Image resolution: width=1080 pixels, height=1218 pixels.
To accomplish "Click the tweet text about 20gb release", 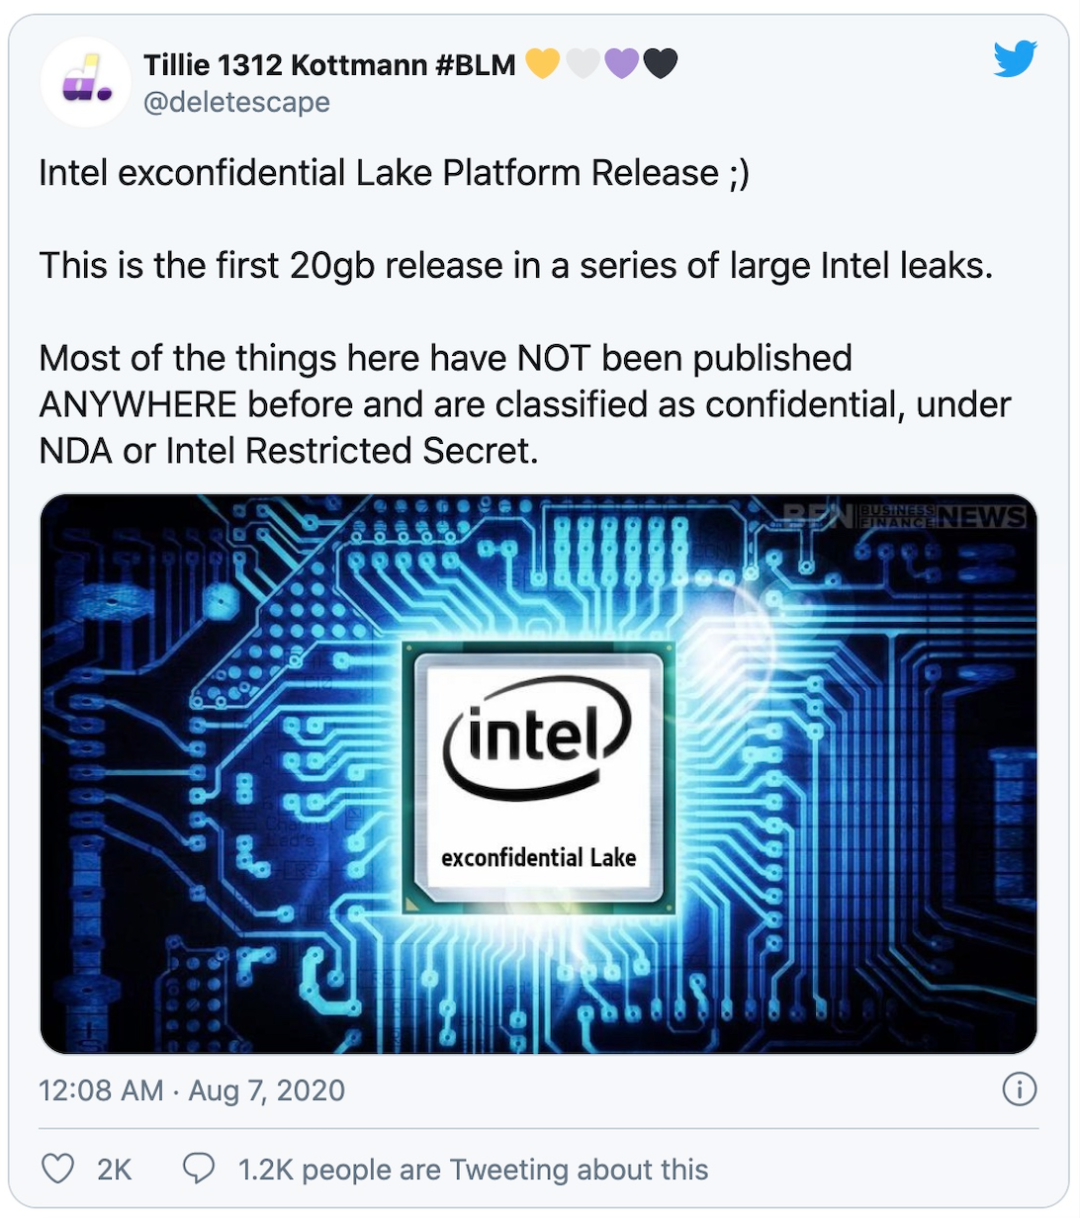I will tap(516, 266).
